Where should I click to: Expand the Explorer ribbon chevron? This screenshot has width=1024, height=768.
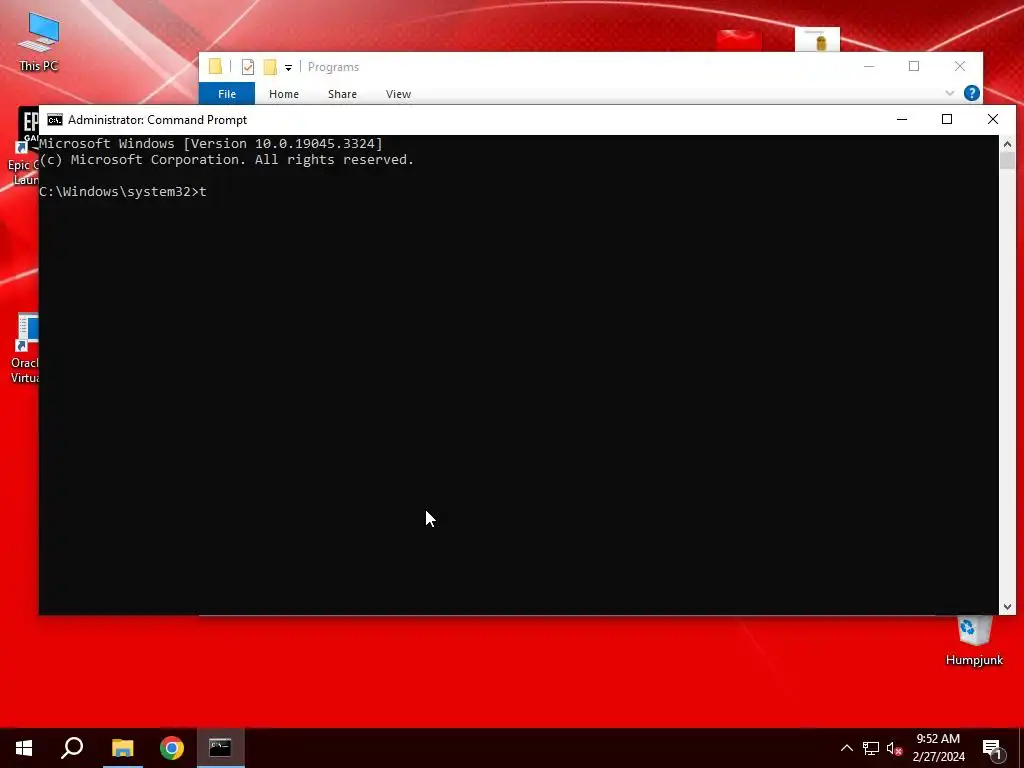click(x=950, y=93)
